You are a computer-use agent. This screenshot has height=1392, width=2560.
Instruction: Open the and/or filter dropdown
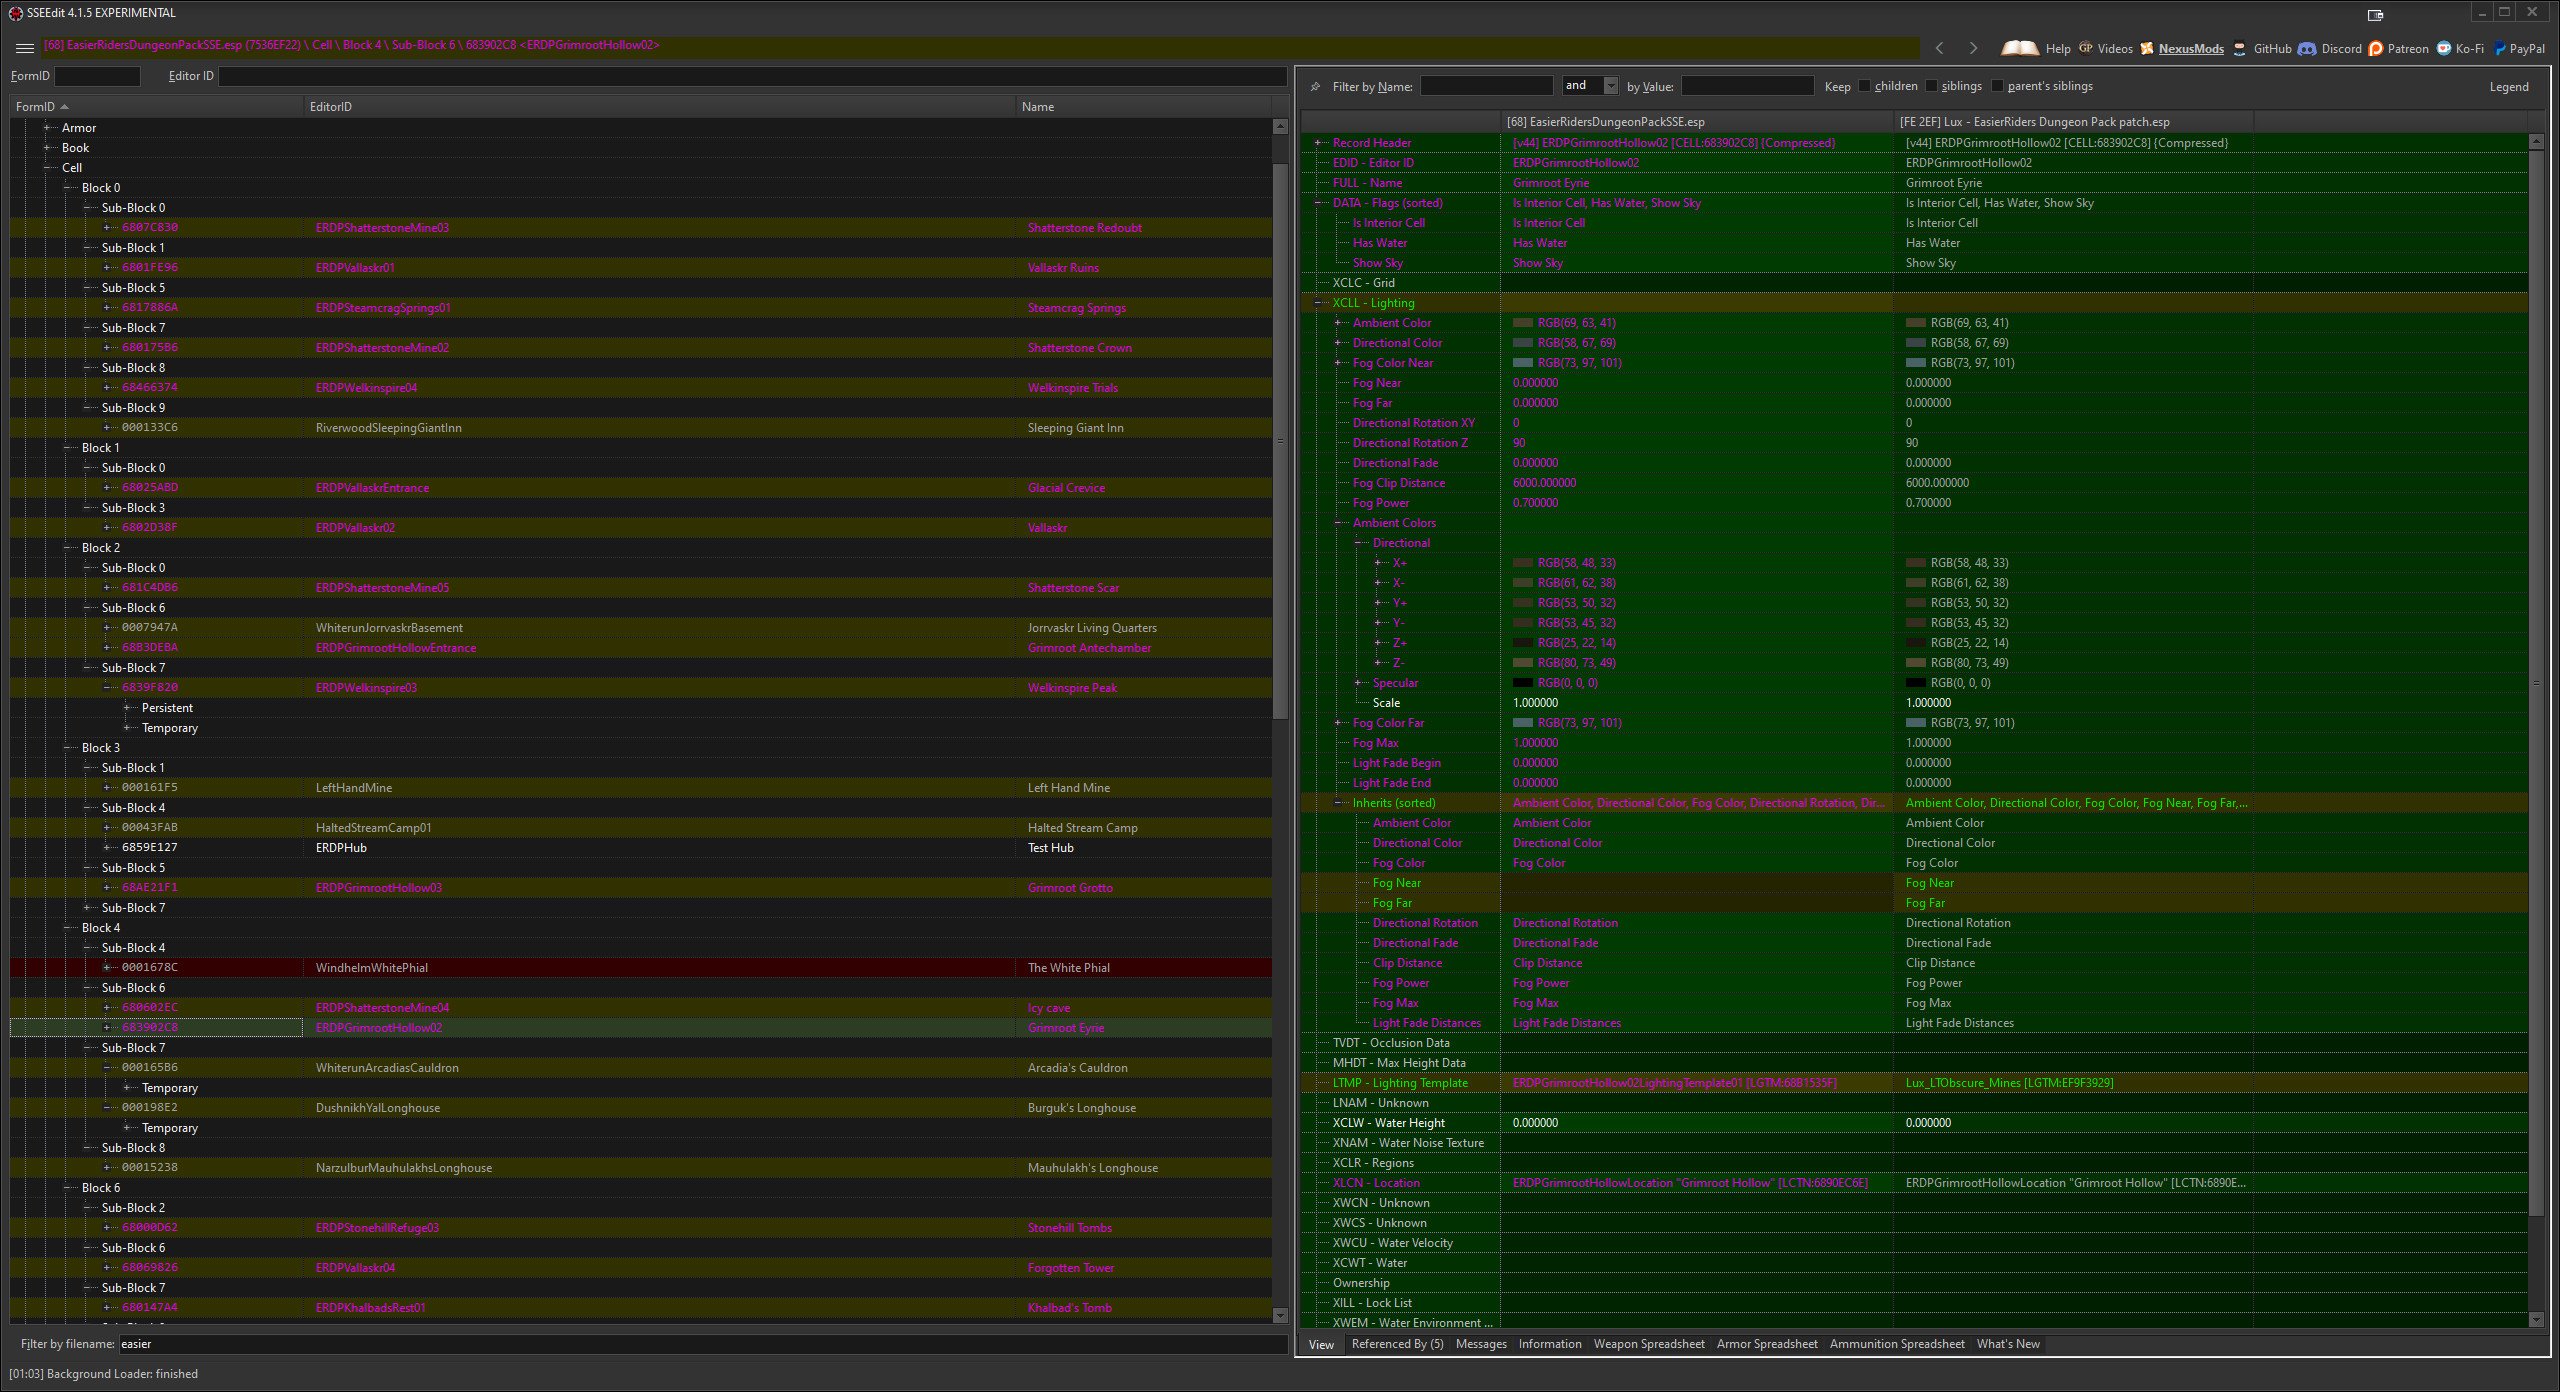point(1610,86)
